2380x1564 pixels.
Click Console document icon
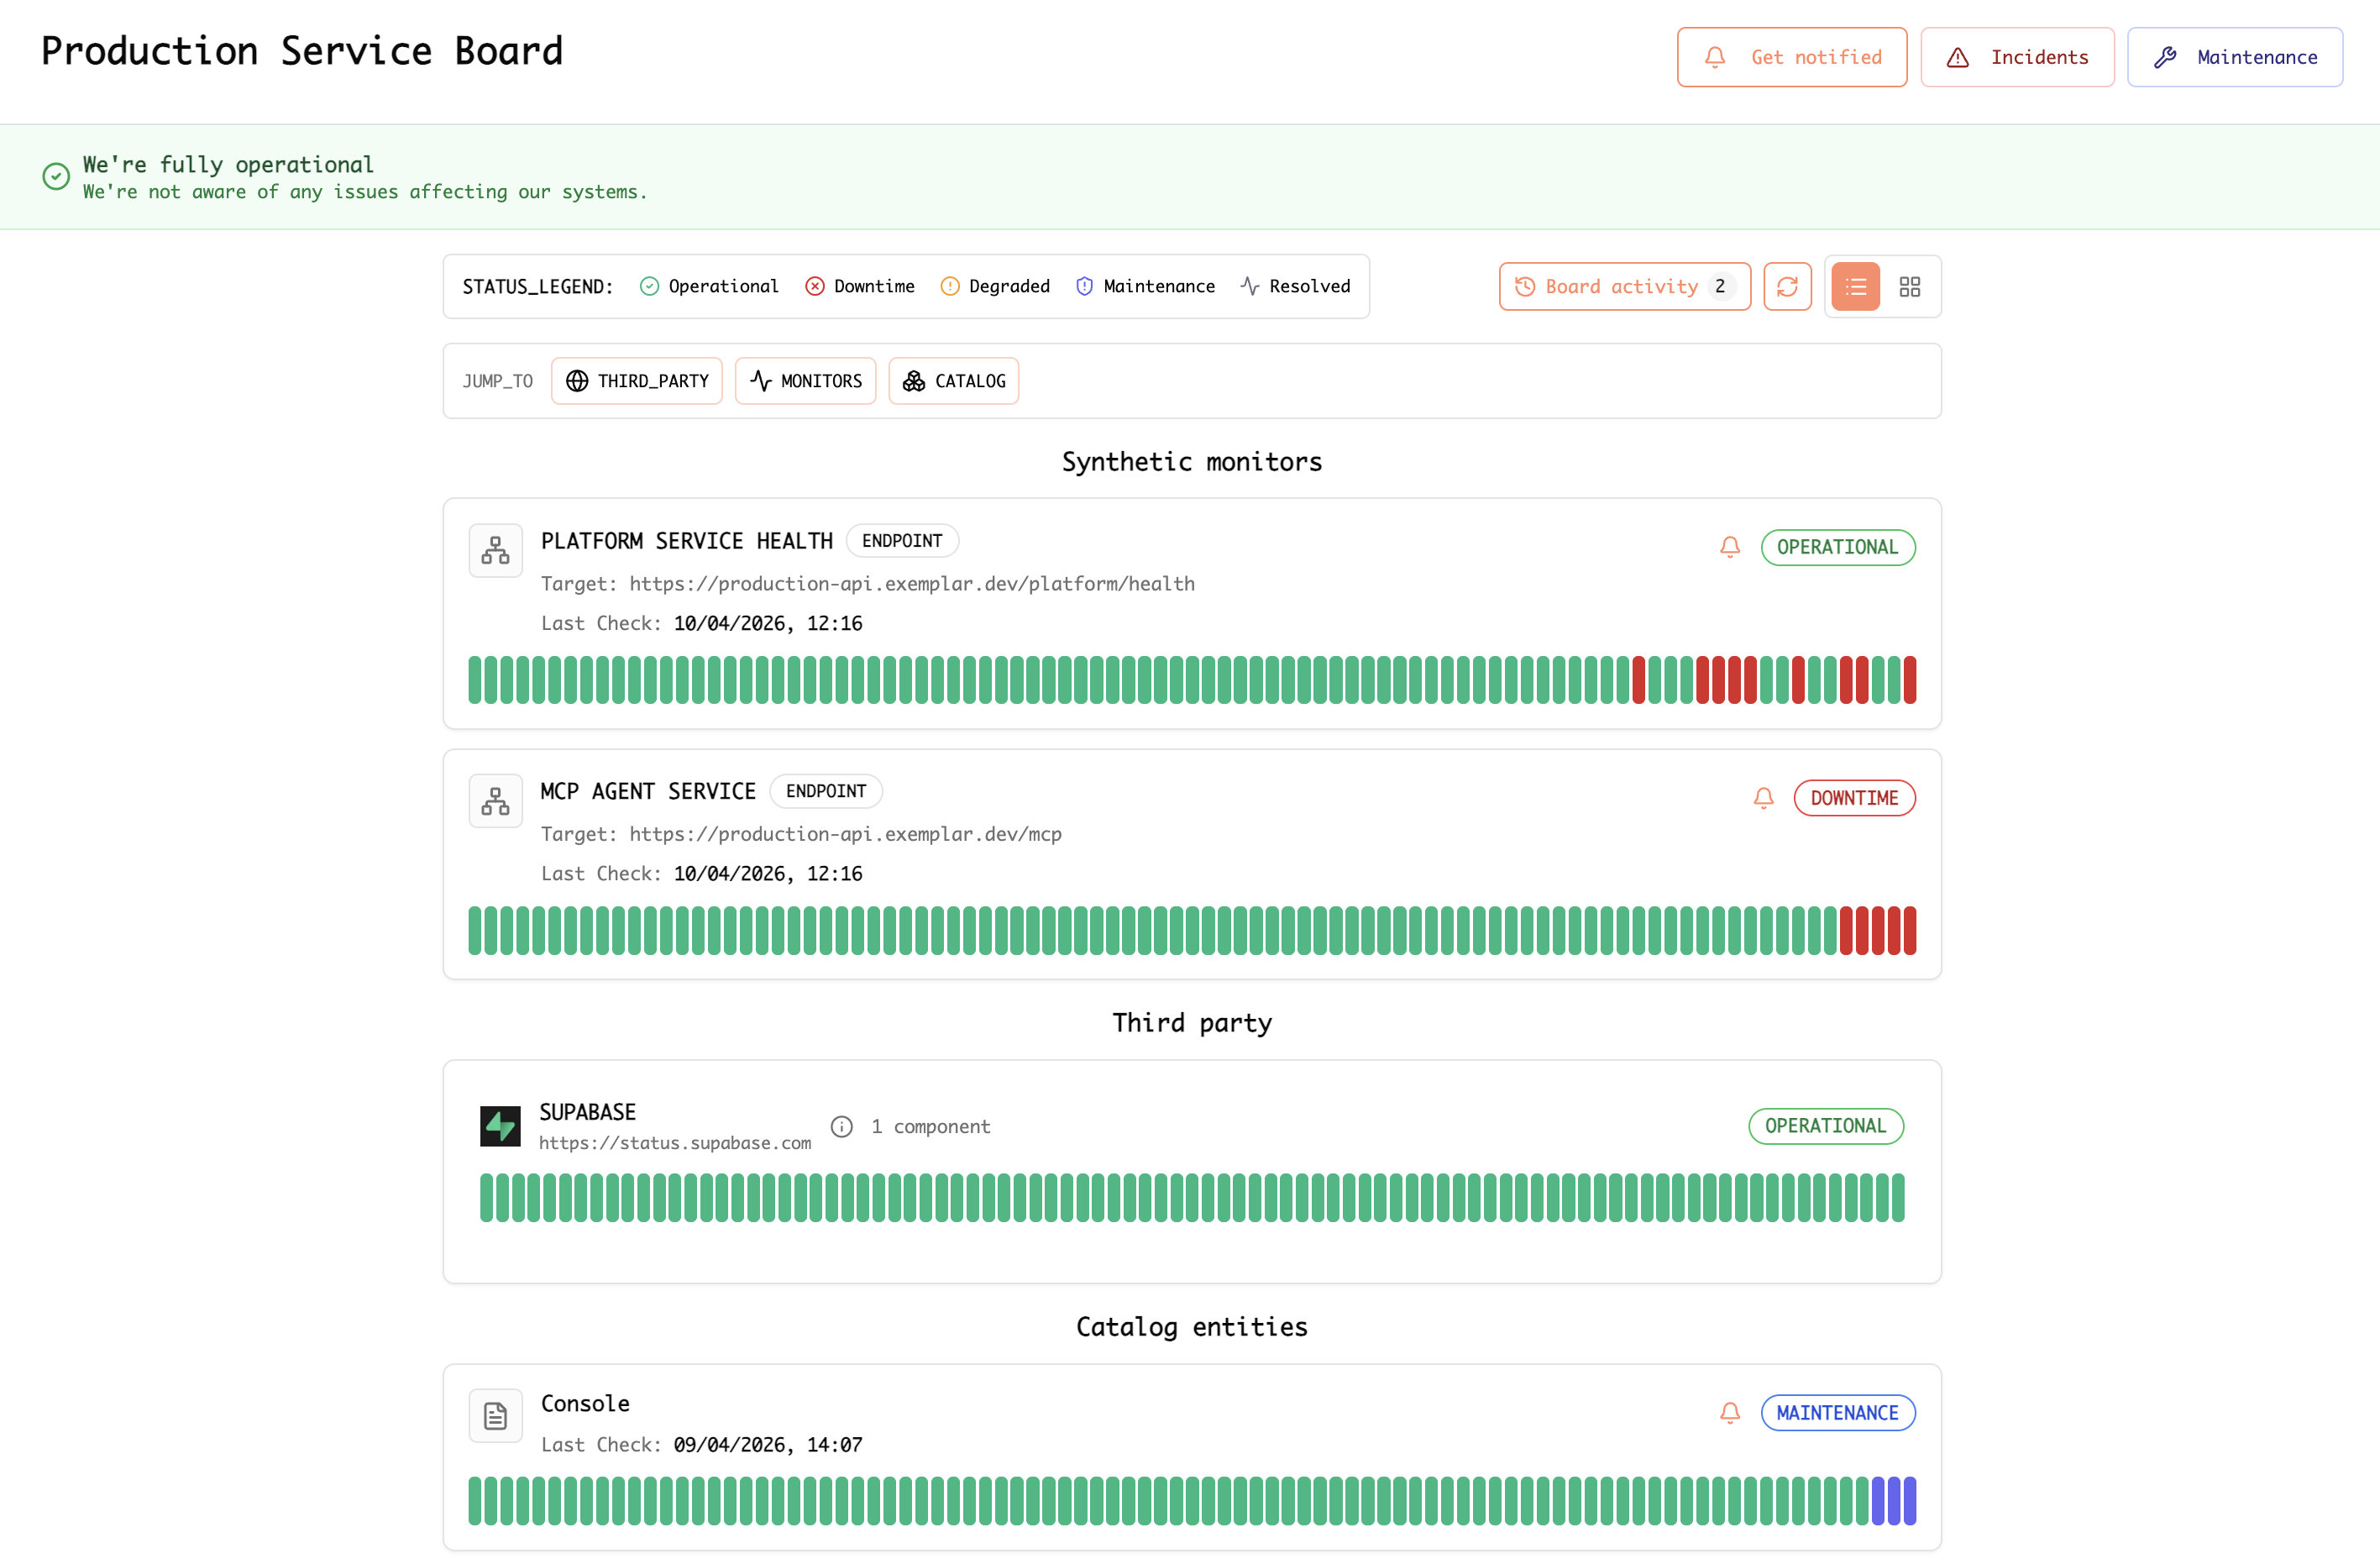[495, 1416]
